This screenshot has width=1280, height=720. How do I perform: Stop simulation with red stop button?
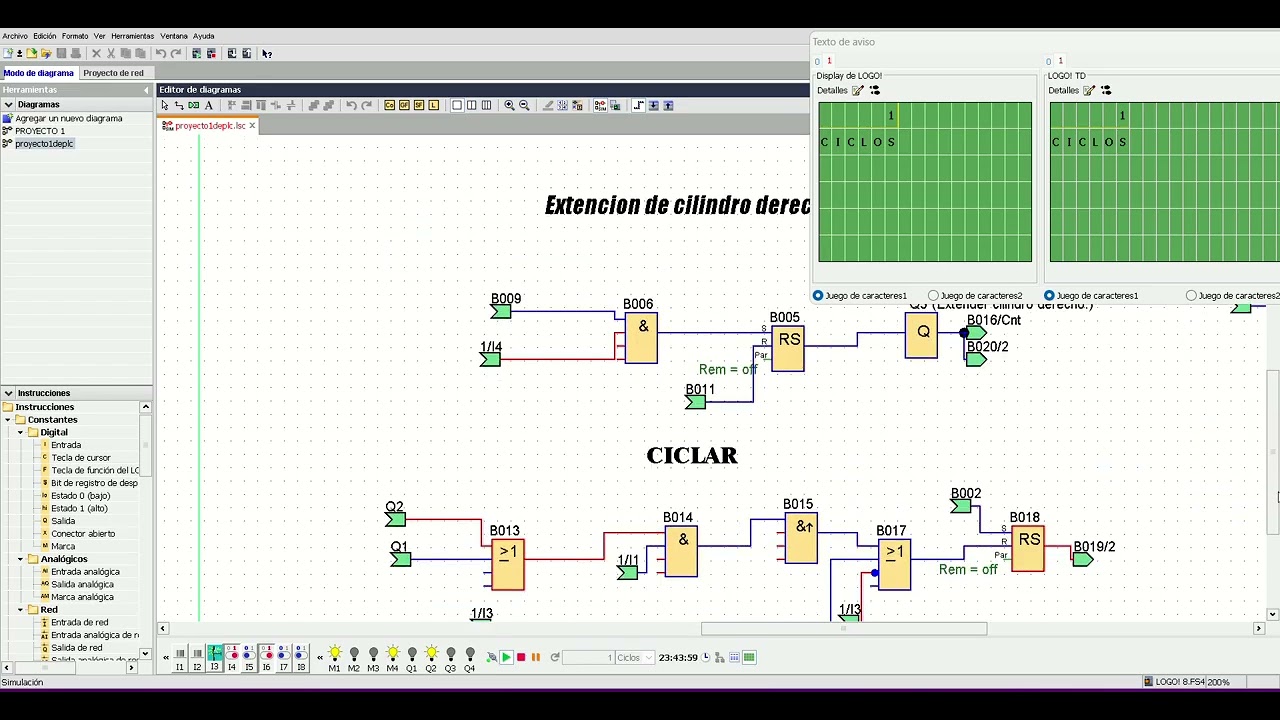tap(521, 657)
